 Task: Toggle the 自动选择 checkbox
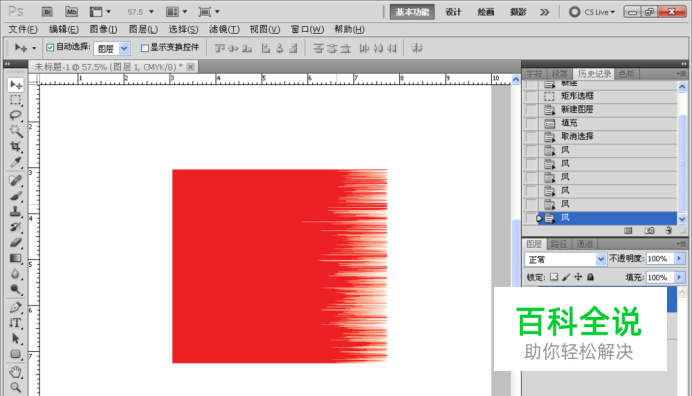coord(50,48)
